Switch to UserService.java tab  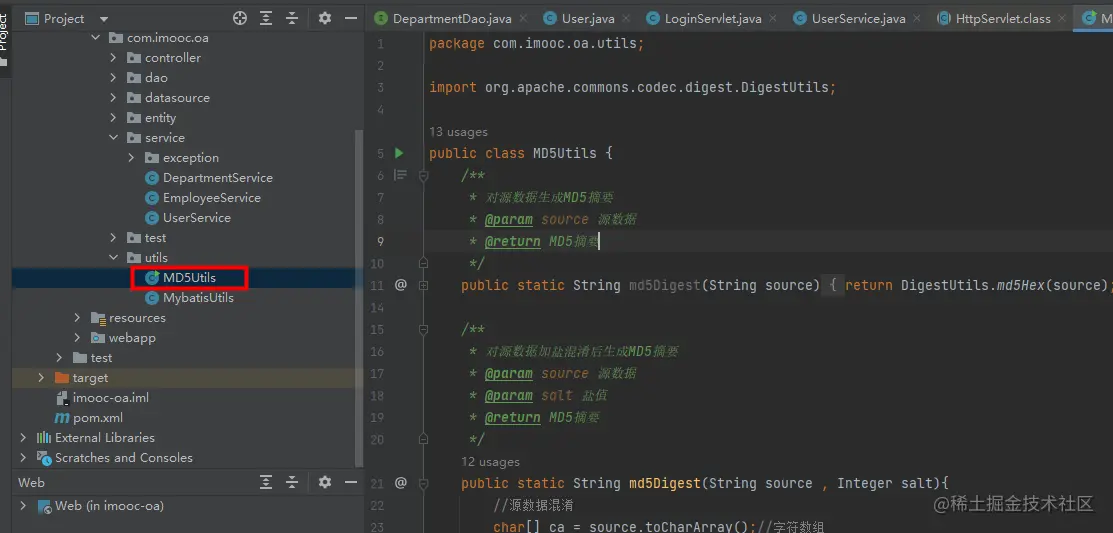(x=858, y=18)
